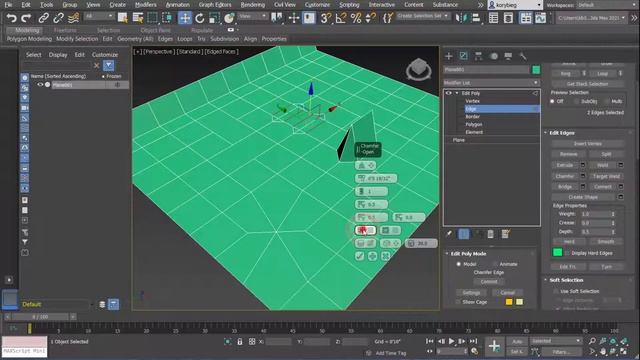
Task: Click the Insert Vertex button
Action: (587, 144)
